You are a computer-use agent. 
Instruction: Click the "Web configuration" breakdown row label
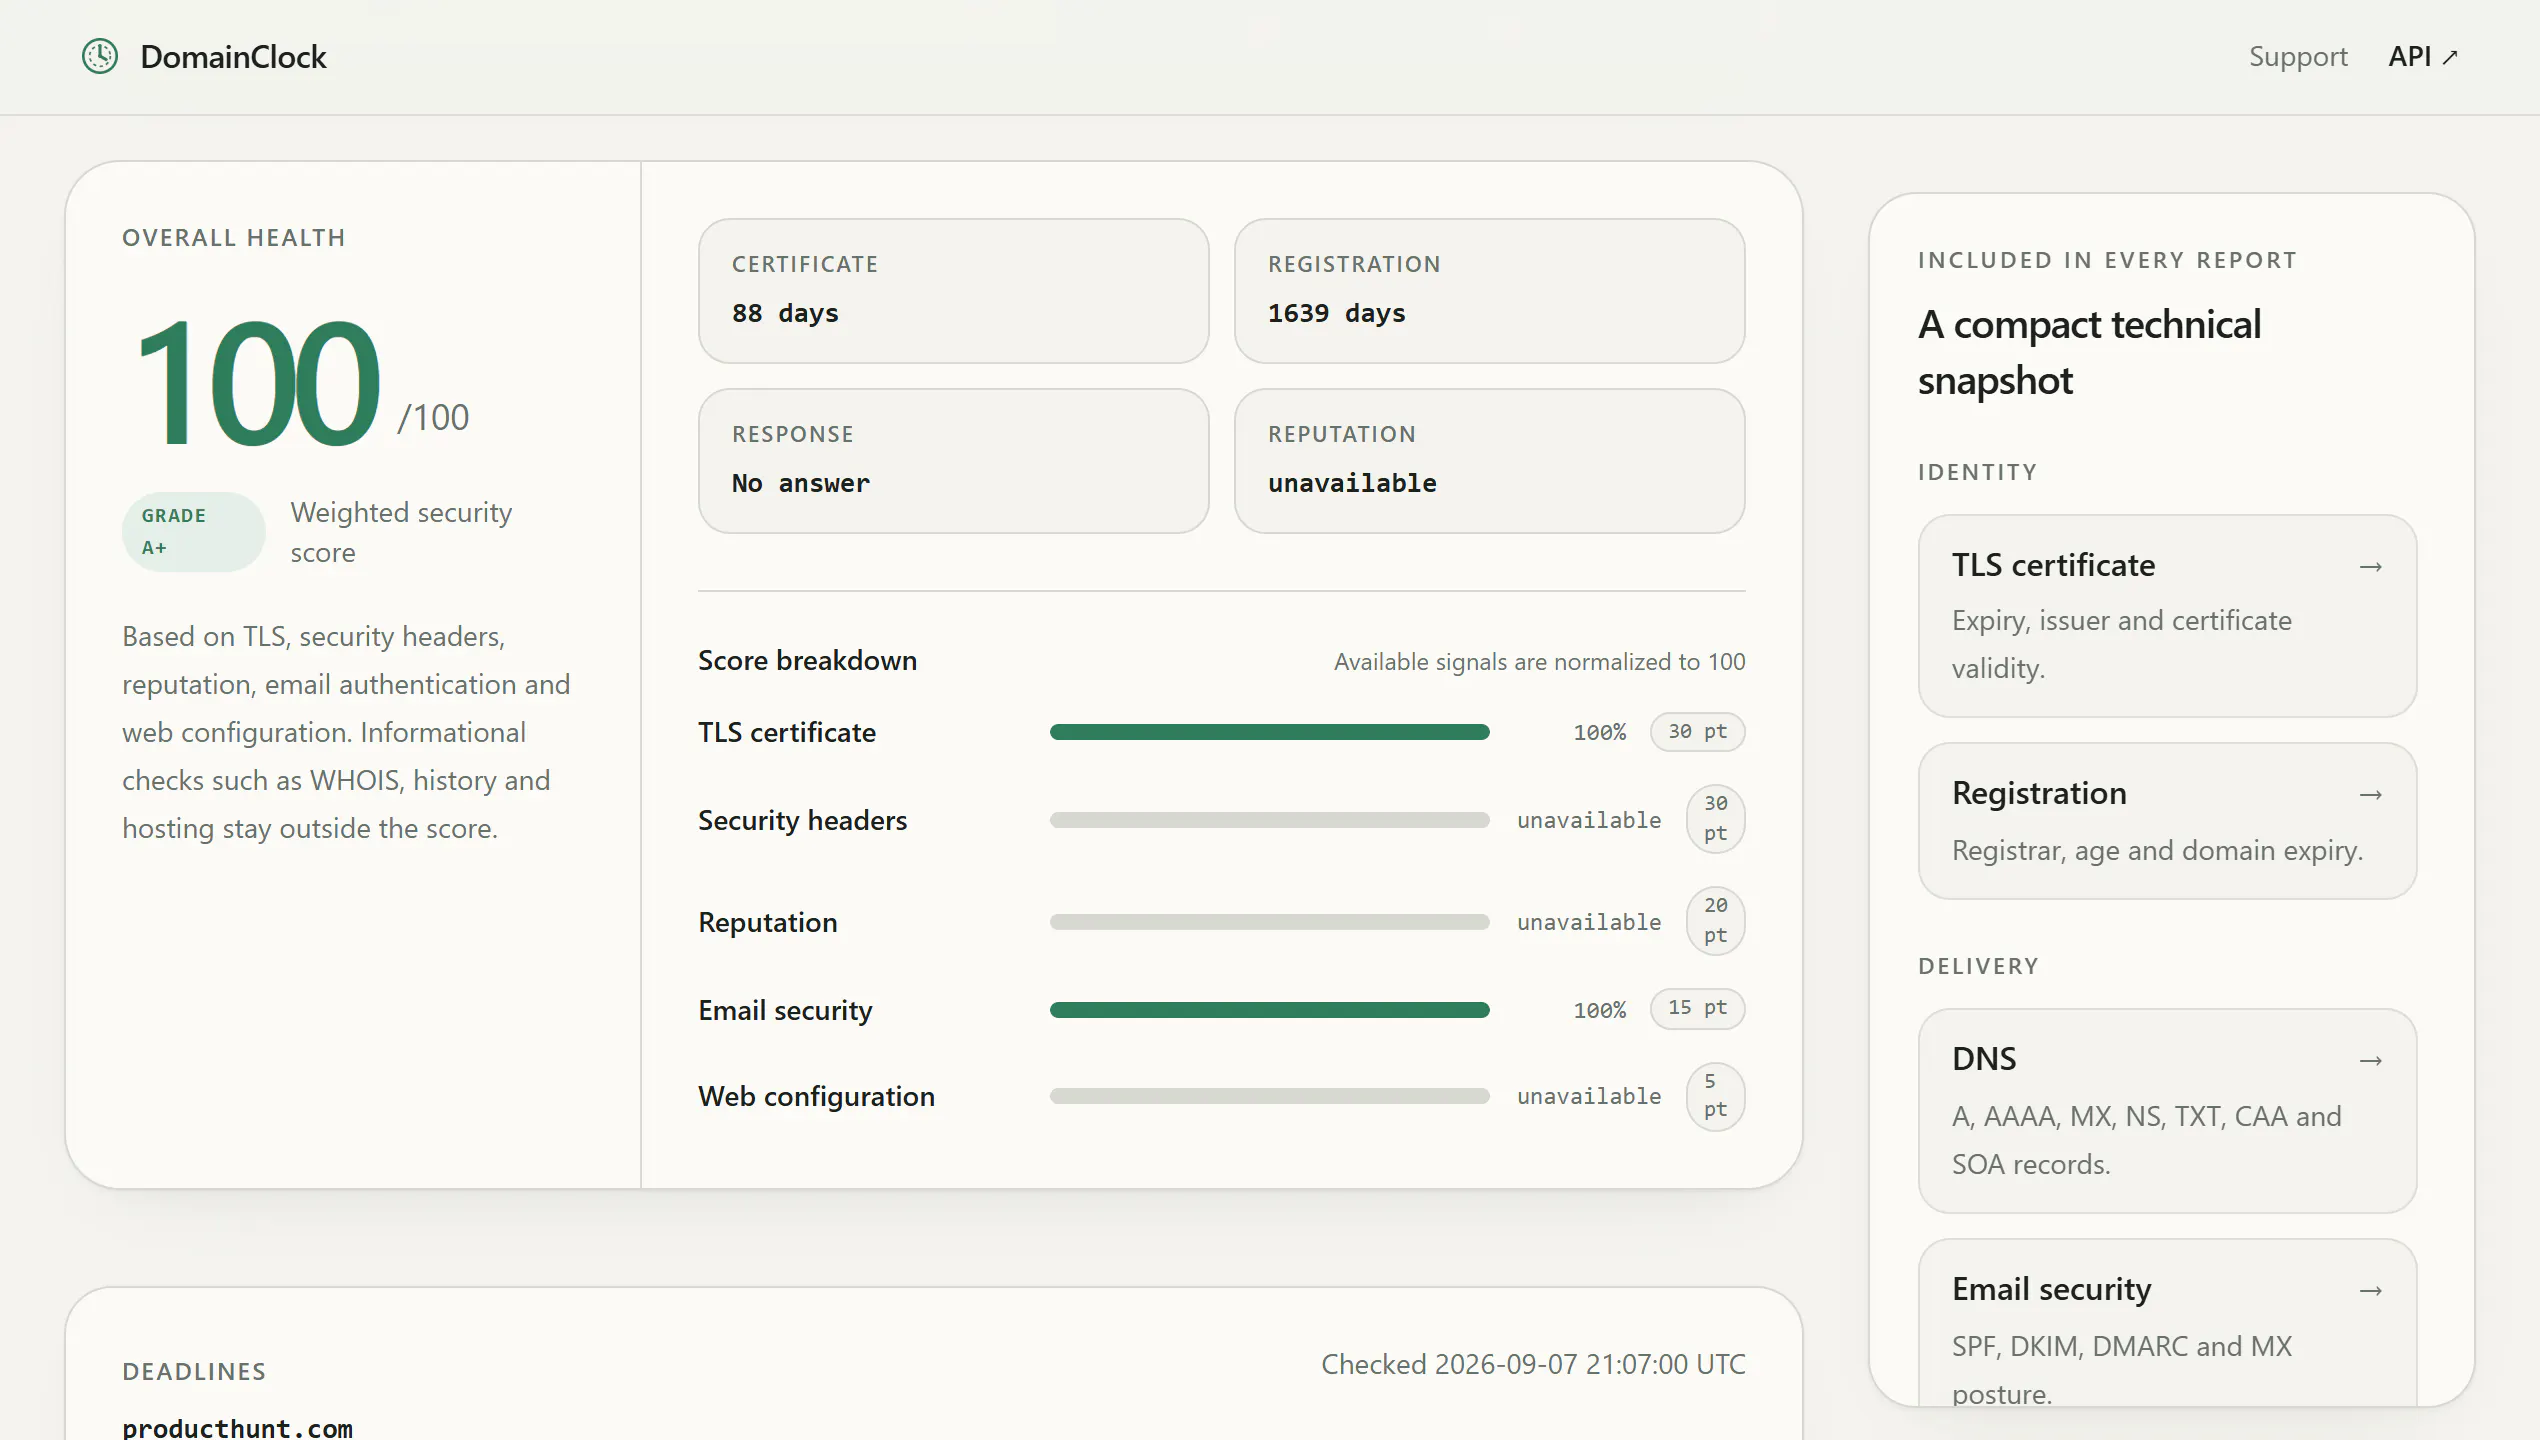816,1097
